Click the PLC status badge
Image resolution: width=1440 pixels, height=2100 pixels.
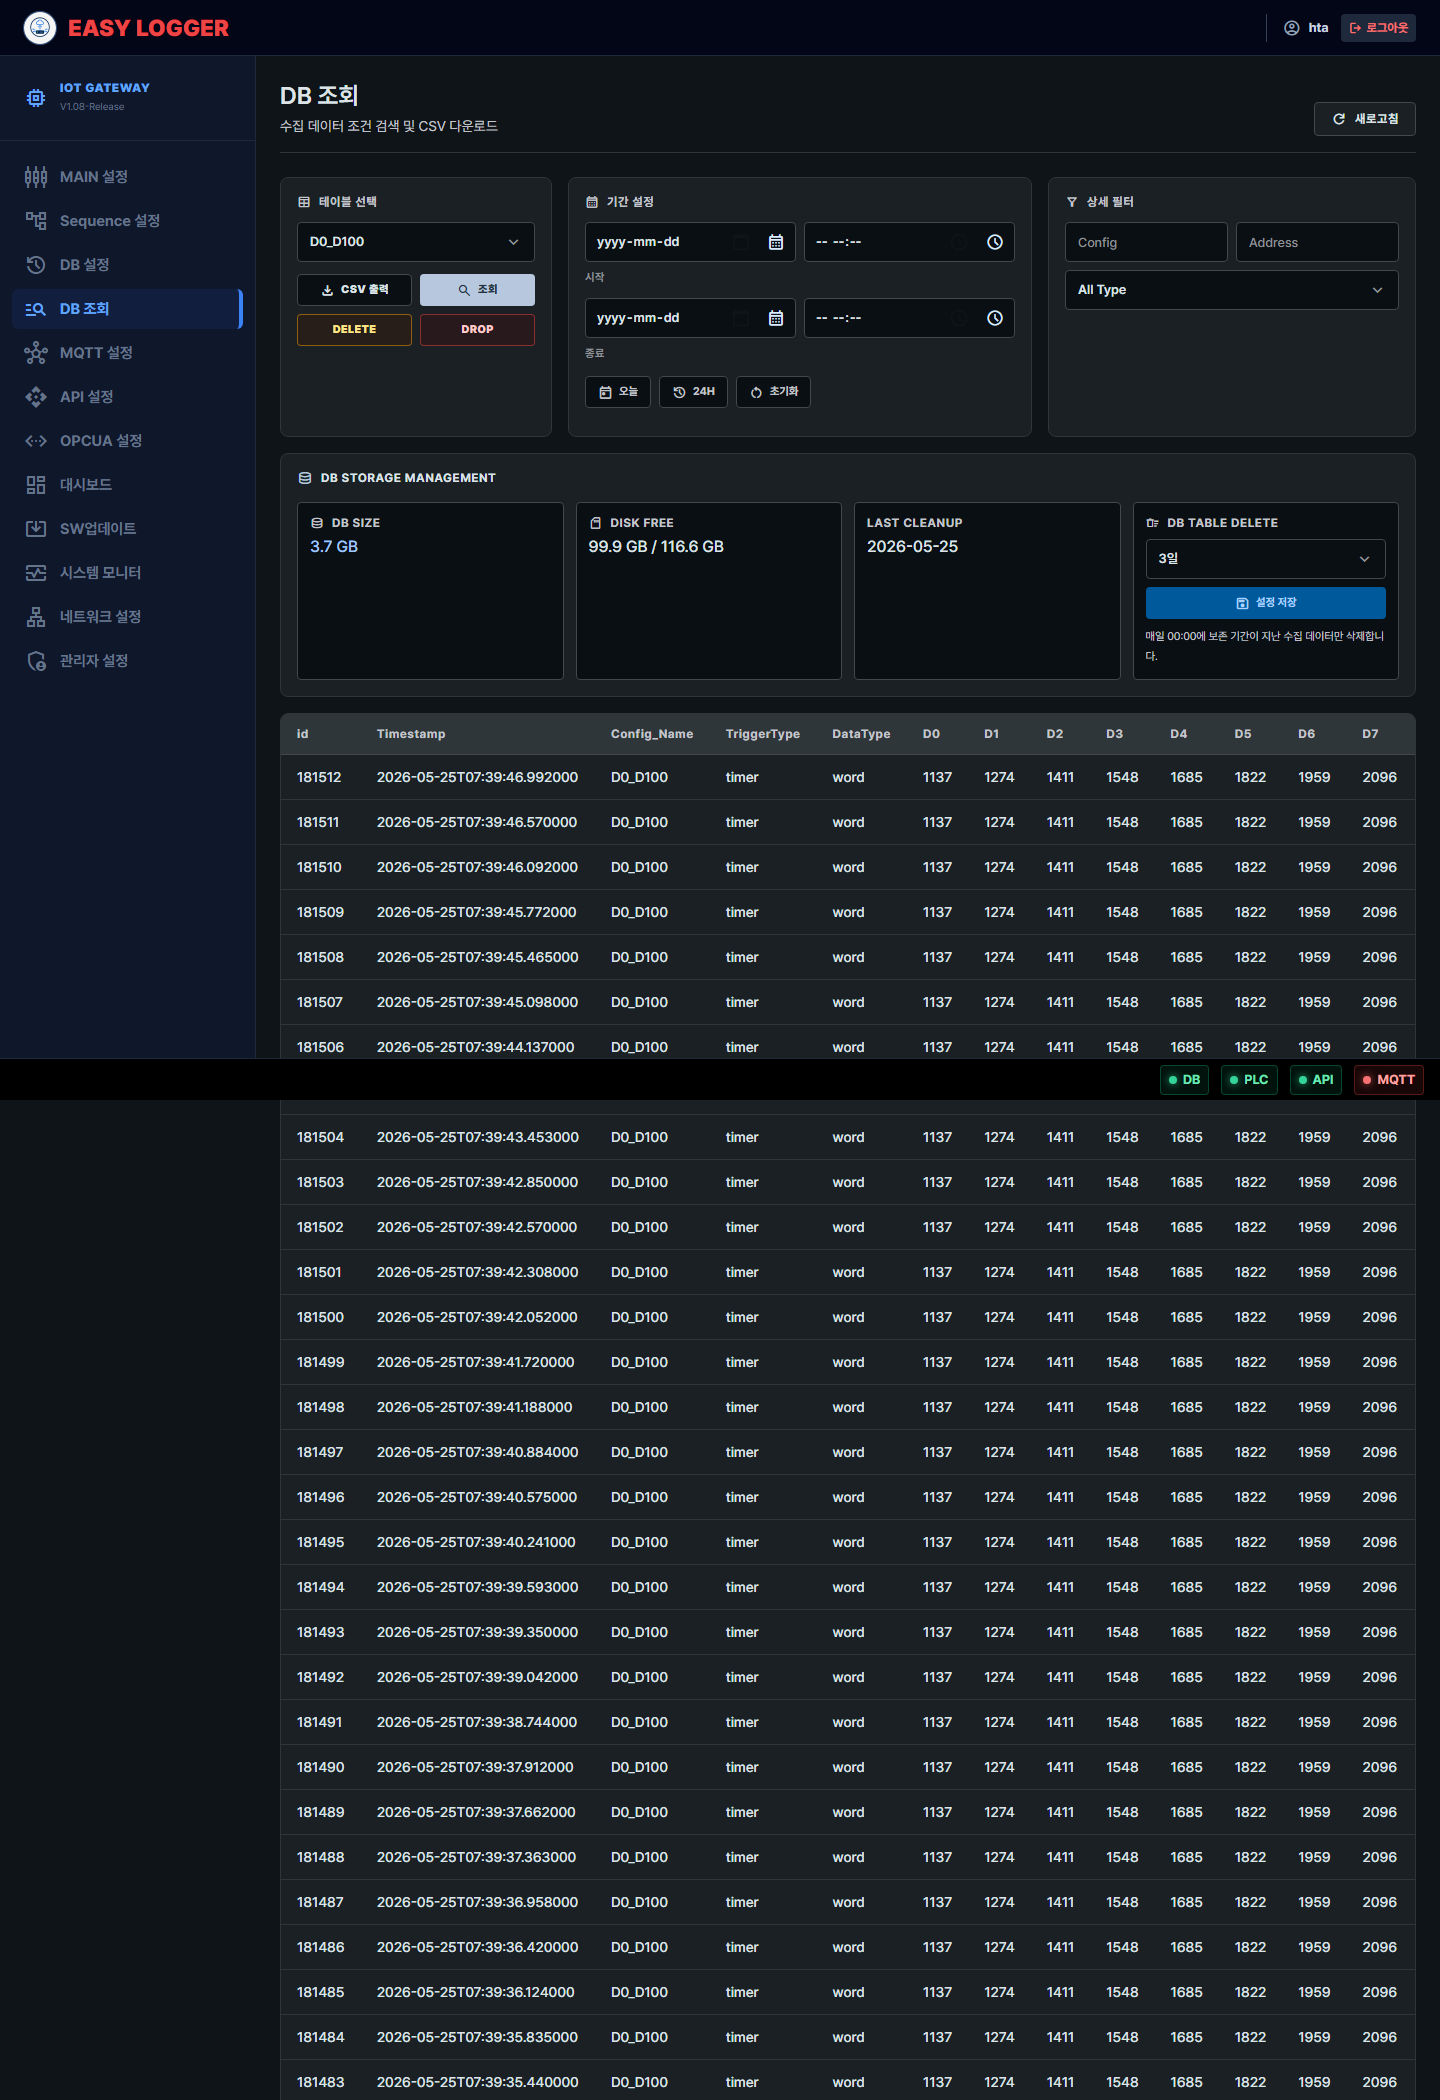tap(1249, 1080)
